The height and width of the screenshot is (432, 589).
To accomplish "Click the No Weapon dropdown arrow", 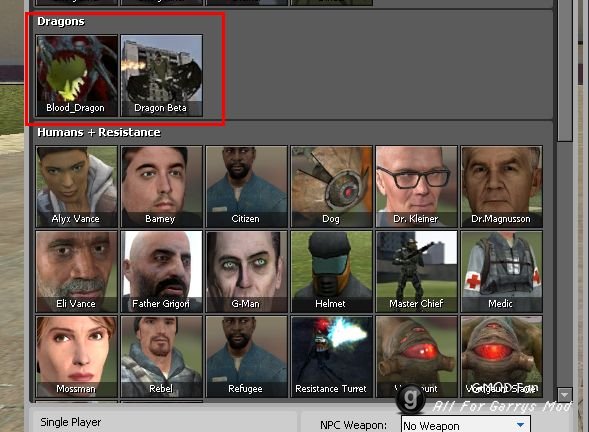I will pyautogui.click(x=520, y=425).
